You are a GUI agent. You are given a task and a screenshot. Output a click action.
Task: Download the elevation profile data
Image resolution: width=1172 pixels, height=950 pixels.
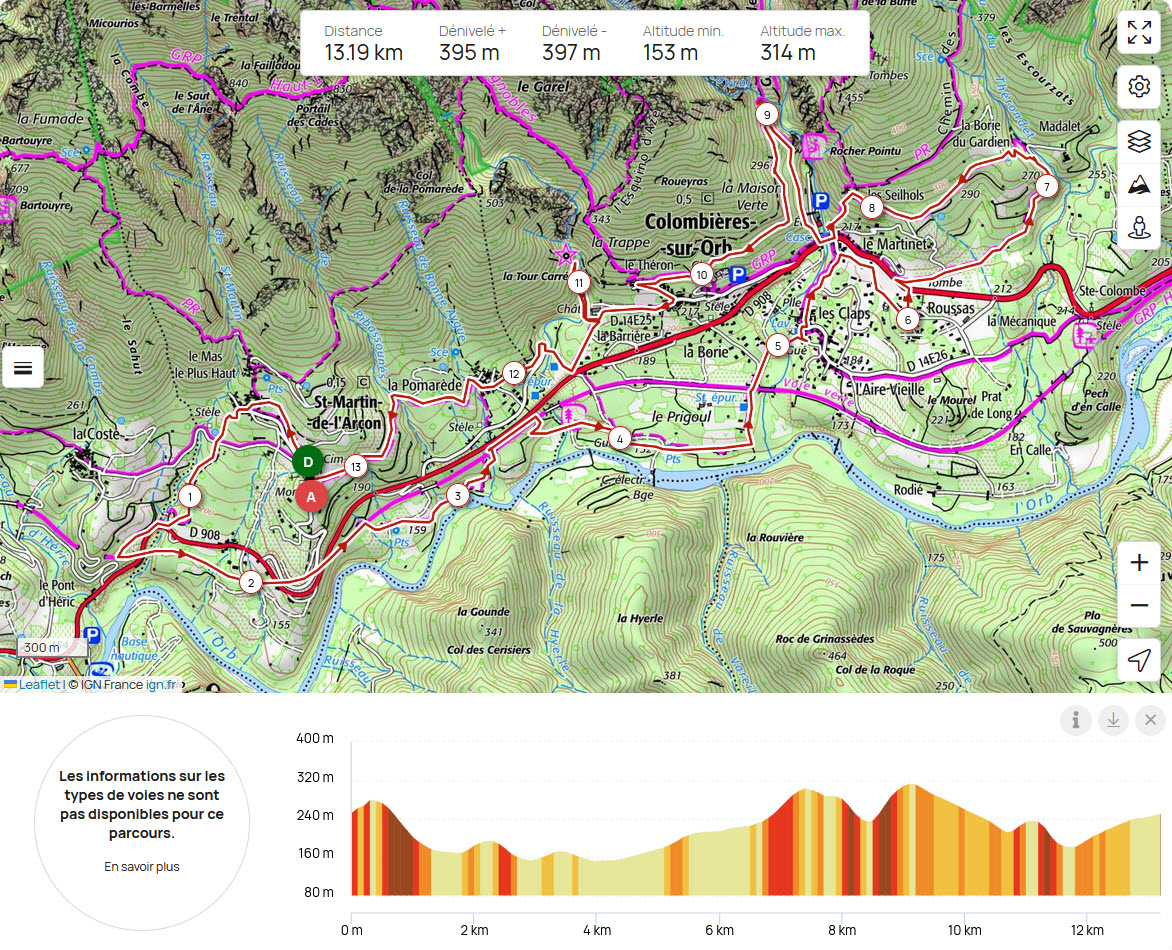tap(1113, 720)
